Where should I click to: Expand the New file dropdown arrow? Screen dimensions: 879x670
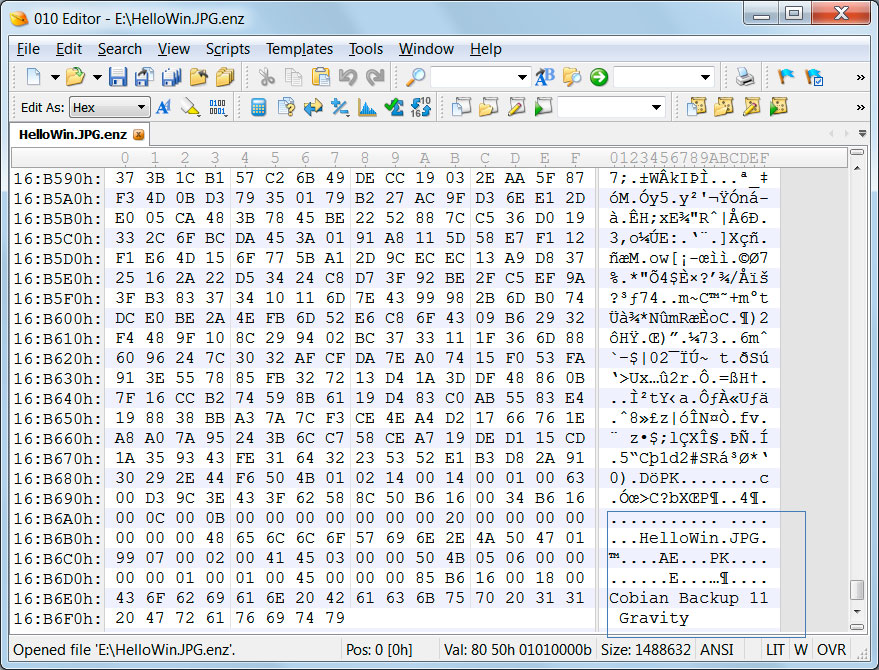[52, 77]
